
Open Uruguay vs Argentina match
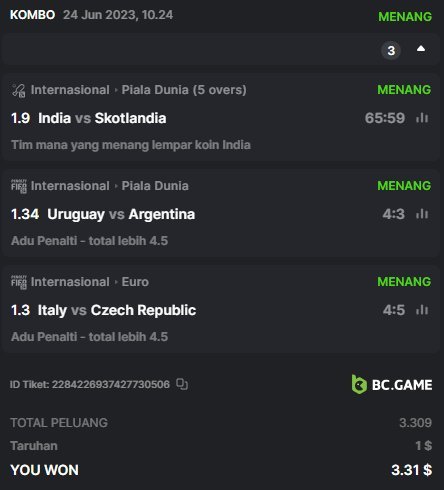(x=121, y=214)
